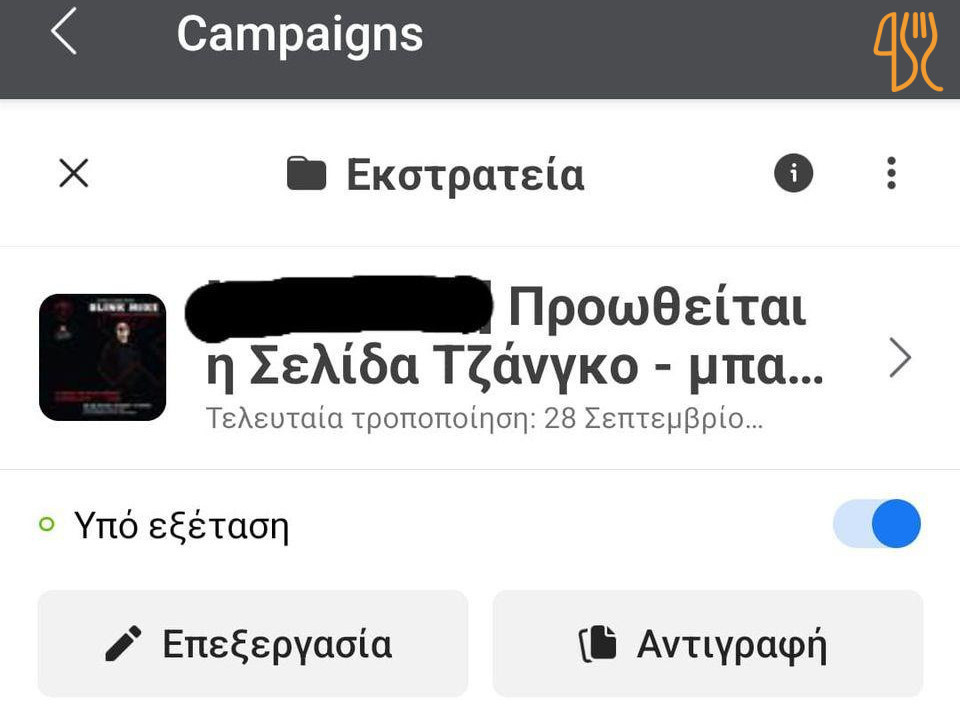
Task: Click the green status circle indicator
Action: (47, 524)
